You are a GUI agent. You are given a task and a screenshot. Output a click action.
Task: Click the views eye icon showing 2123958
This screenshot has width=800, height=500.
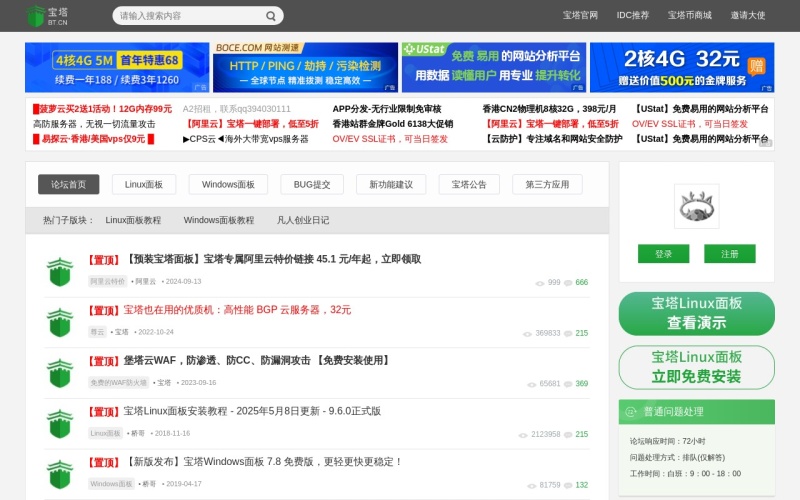click(x=522, y=435)
